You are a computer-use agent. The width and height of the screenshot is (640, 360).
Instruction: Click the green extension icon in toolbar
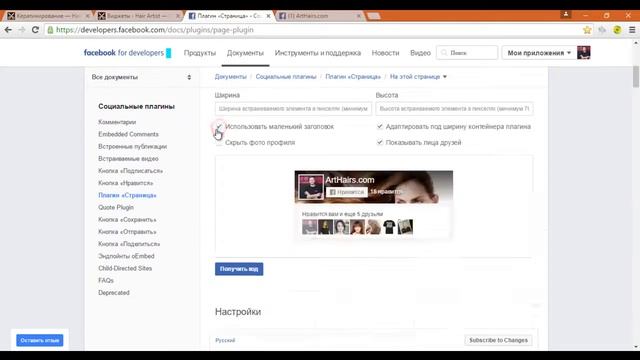(x=617, y=30)
